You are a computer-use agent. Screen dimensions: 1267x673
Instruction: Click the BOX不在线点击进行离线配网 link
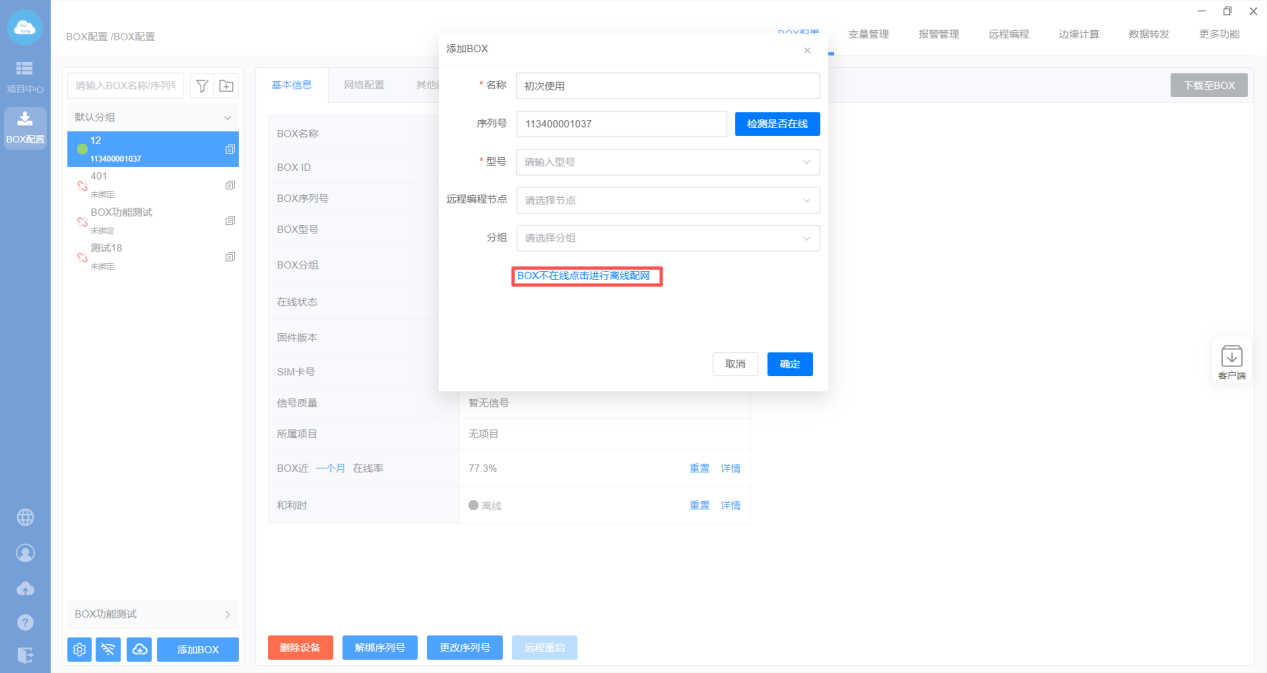587,276
